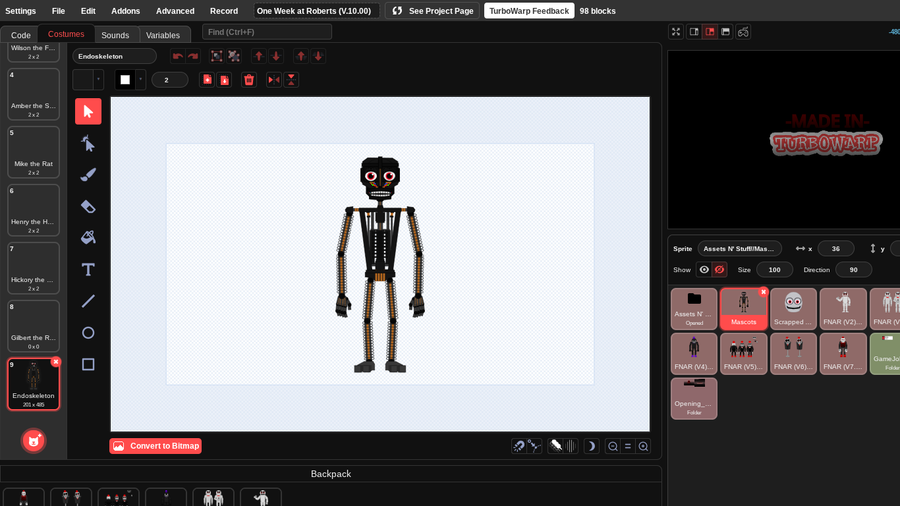Open the gamepad controls icon
The height and width of the screenshot is (506, 900).
pos(743,32)
